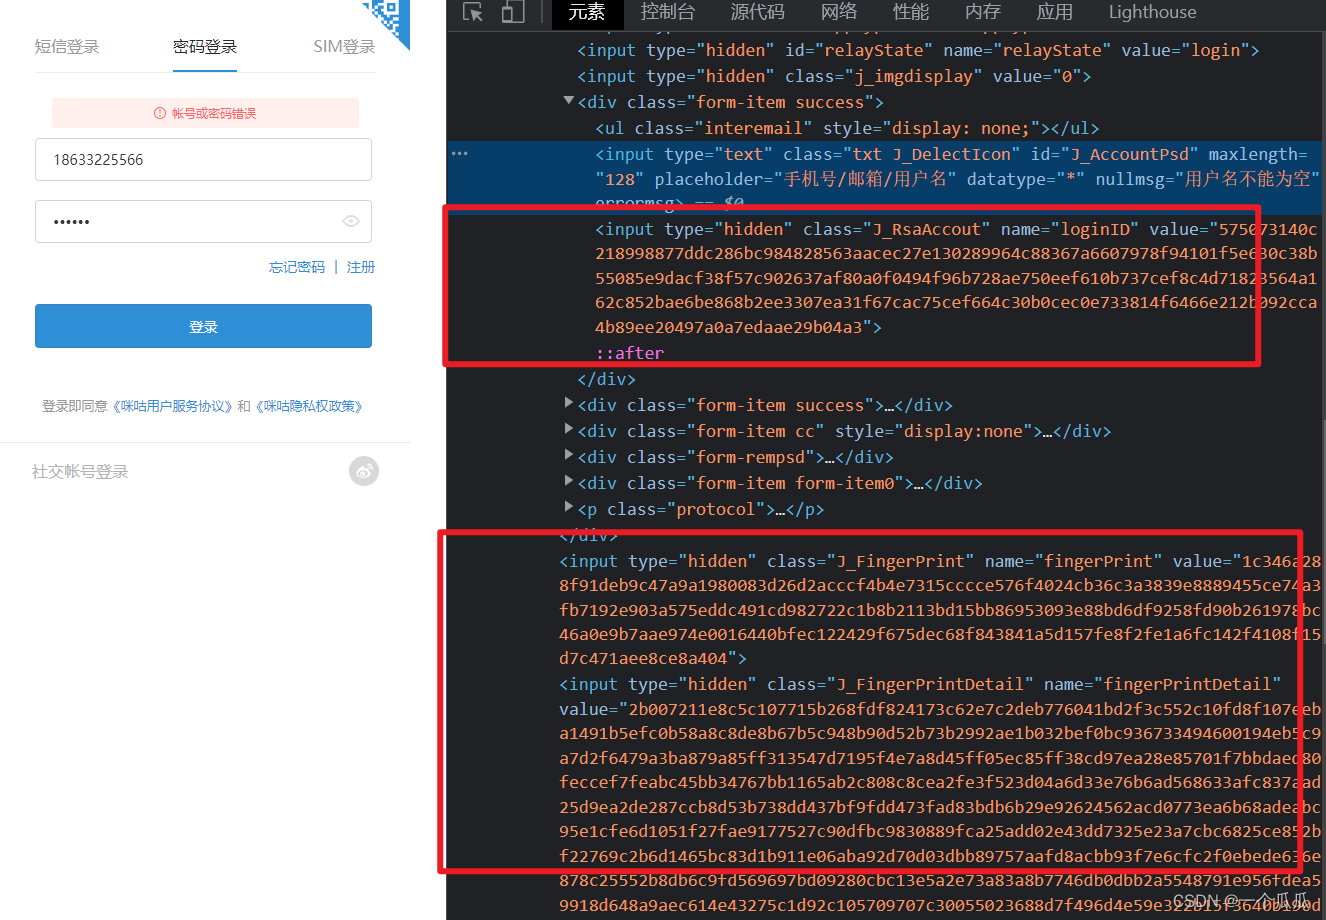
Task: Select the ul class interemail line
Action: coord(847,128)
